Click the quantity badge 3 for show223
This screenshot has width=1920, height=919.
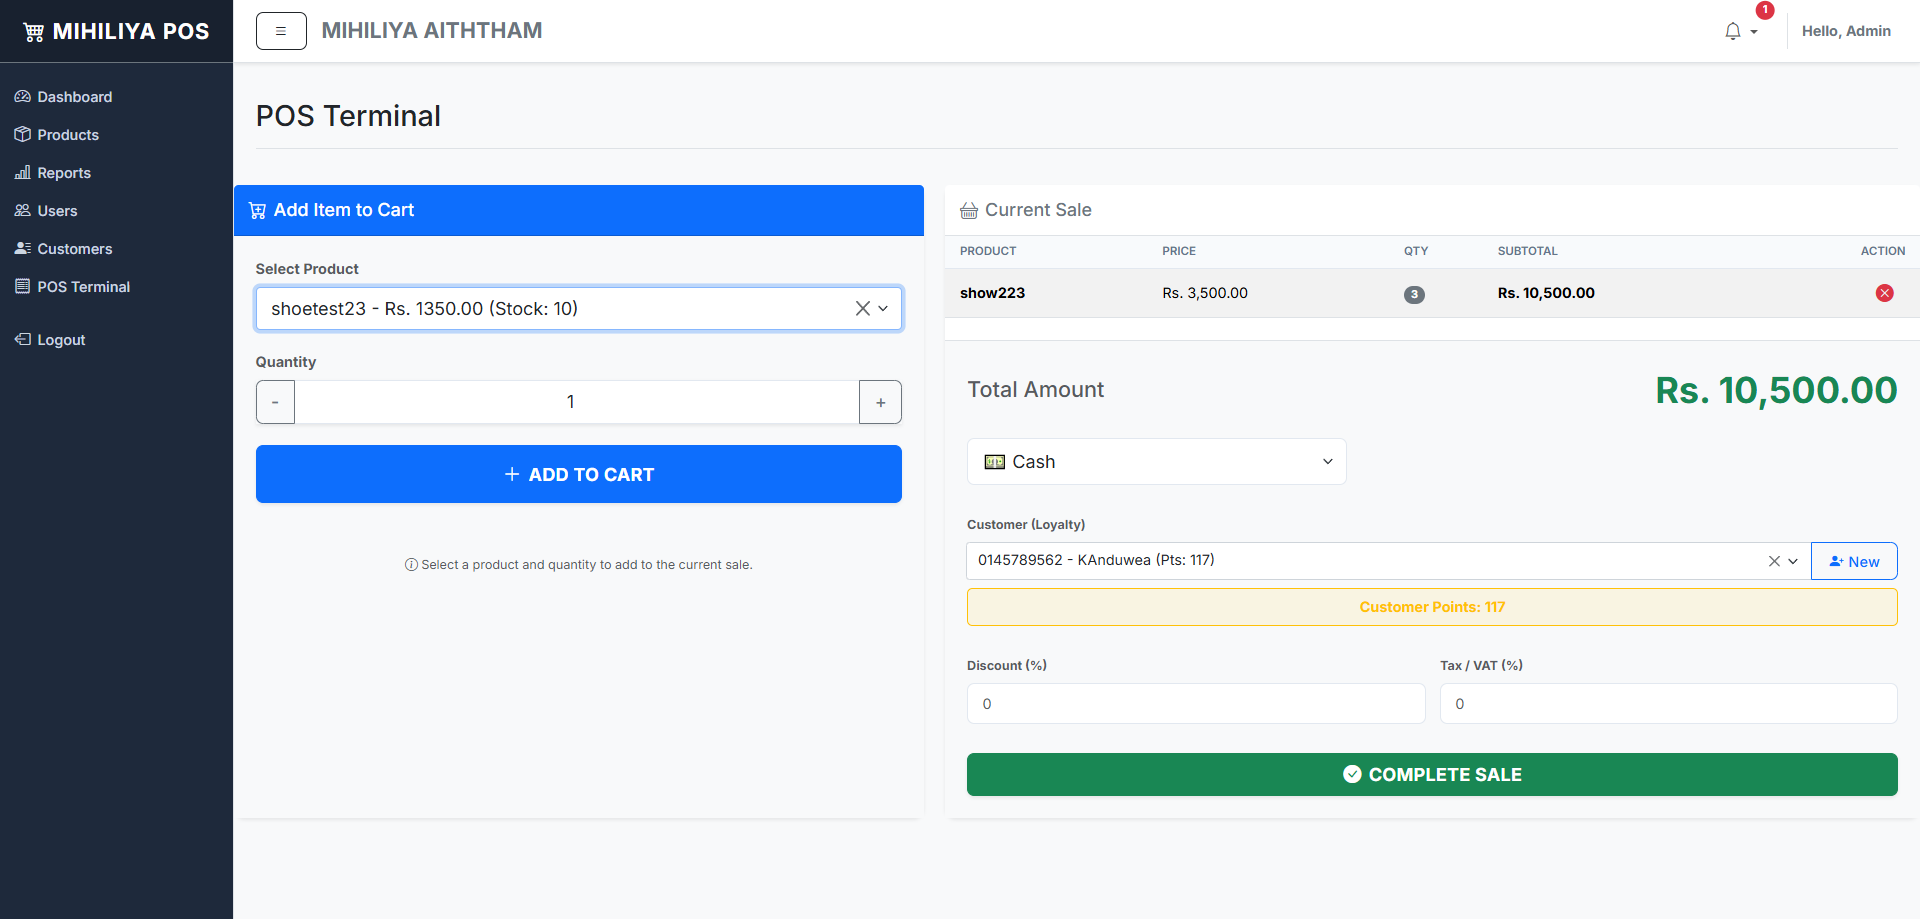[1414, 294]
